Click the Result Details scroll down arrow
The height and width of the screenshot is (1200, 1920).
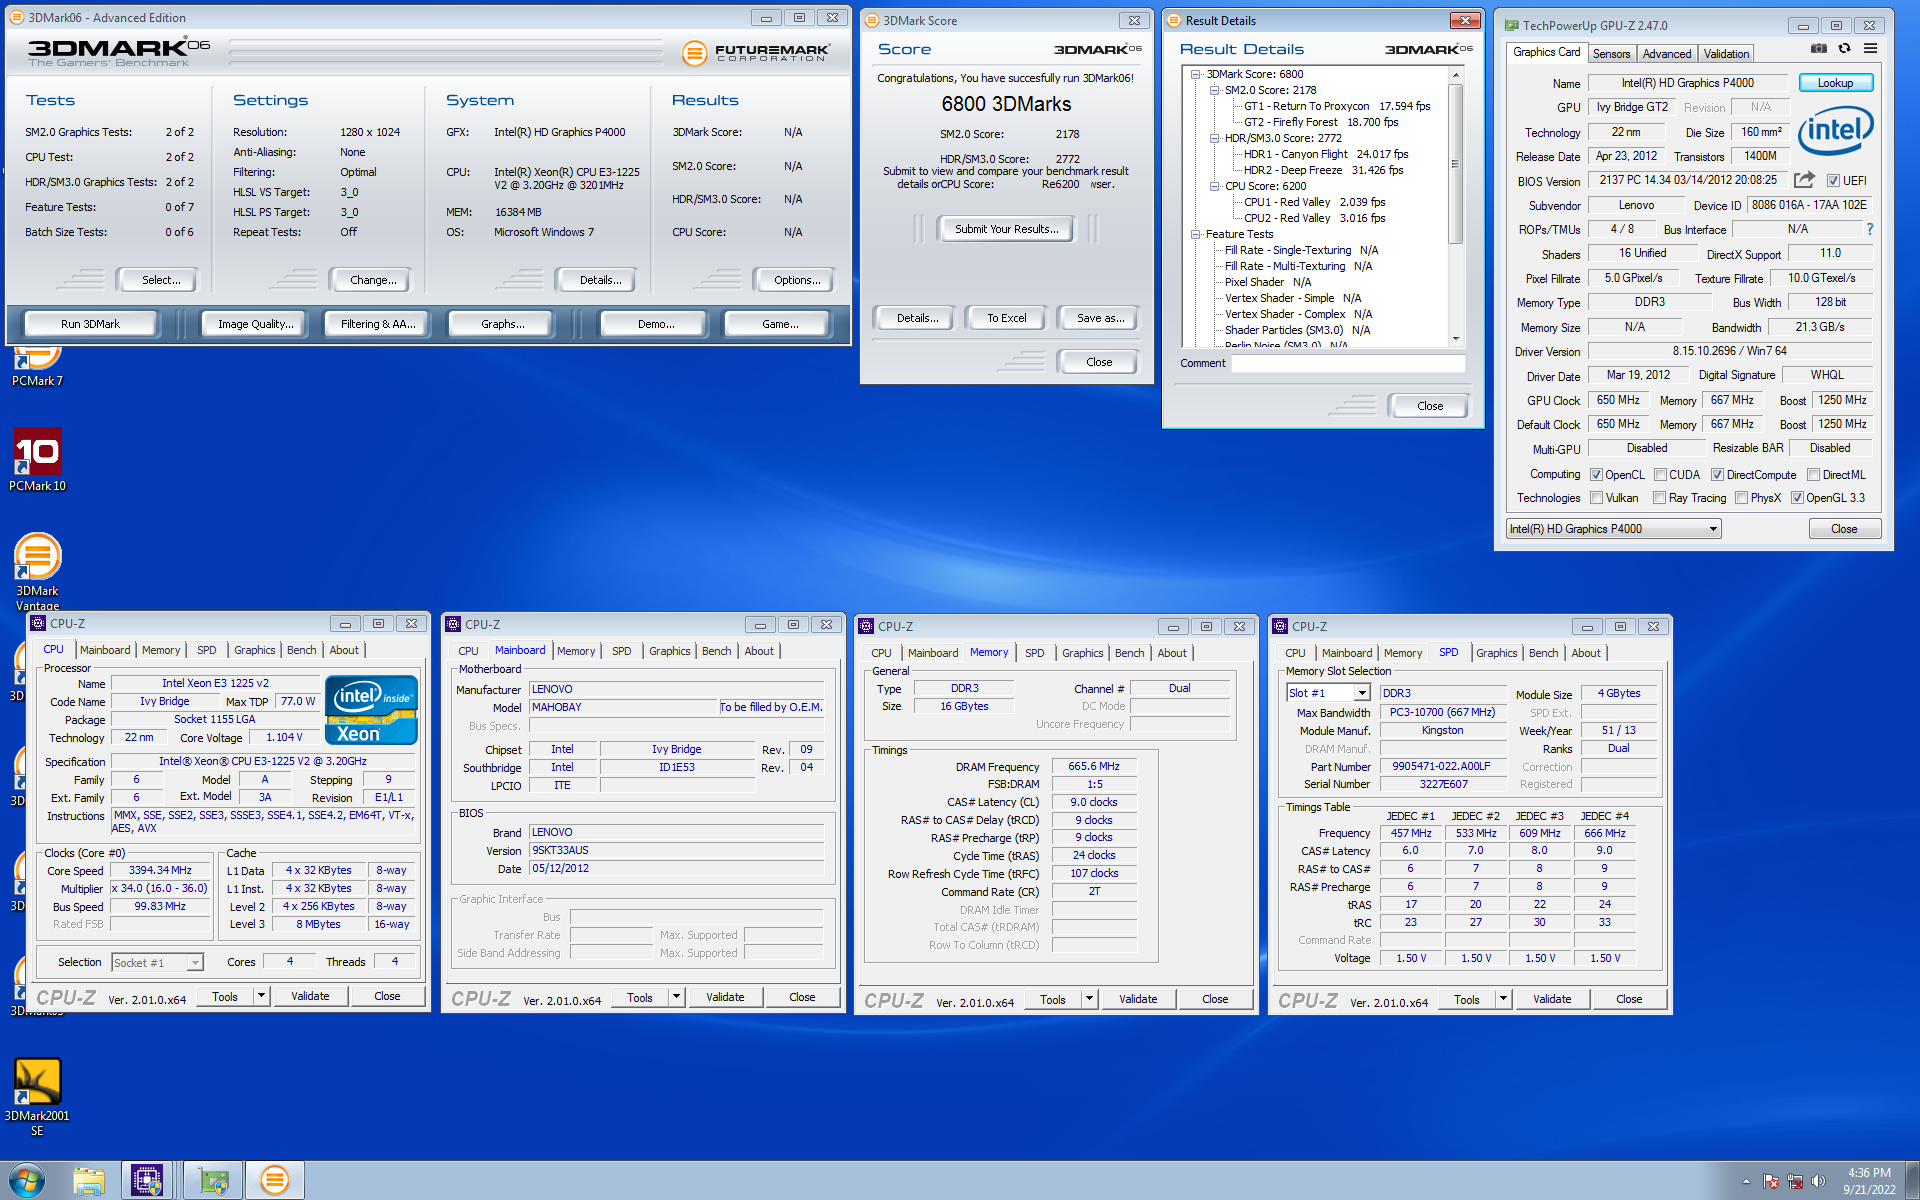pyautogui.click(x=1455, y=339)
